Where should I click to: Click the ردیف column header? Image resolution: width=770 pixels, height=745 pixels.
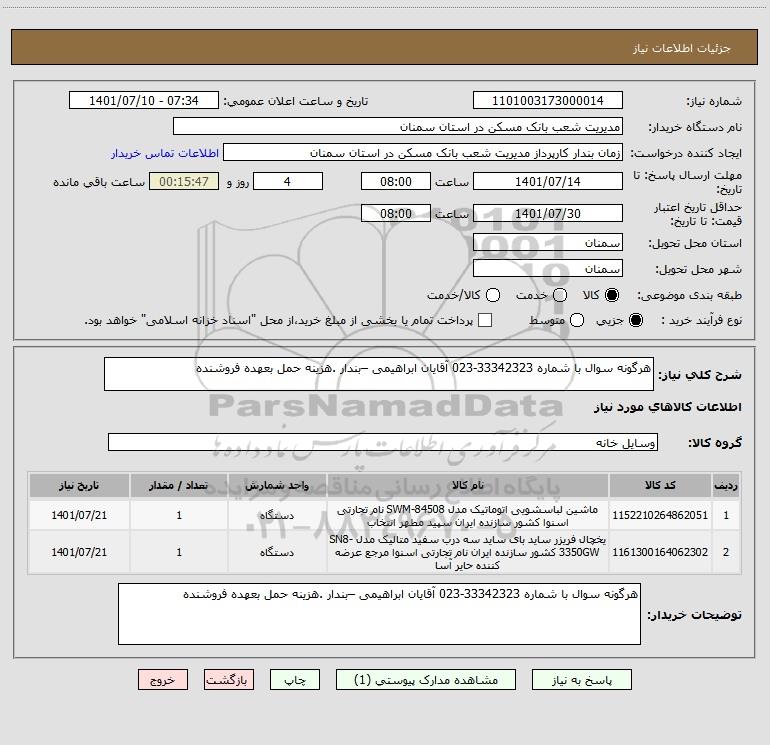(726, 485)
